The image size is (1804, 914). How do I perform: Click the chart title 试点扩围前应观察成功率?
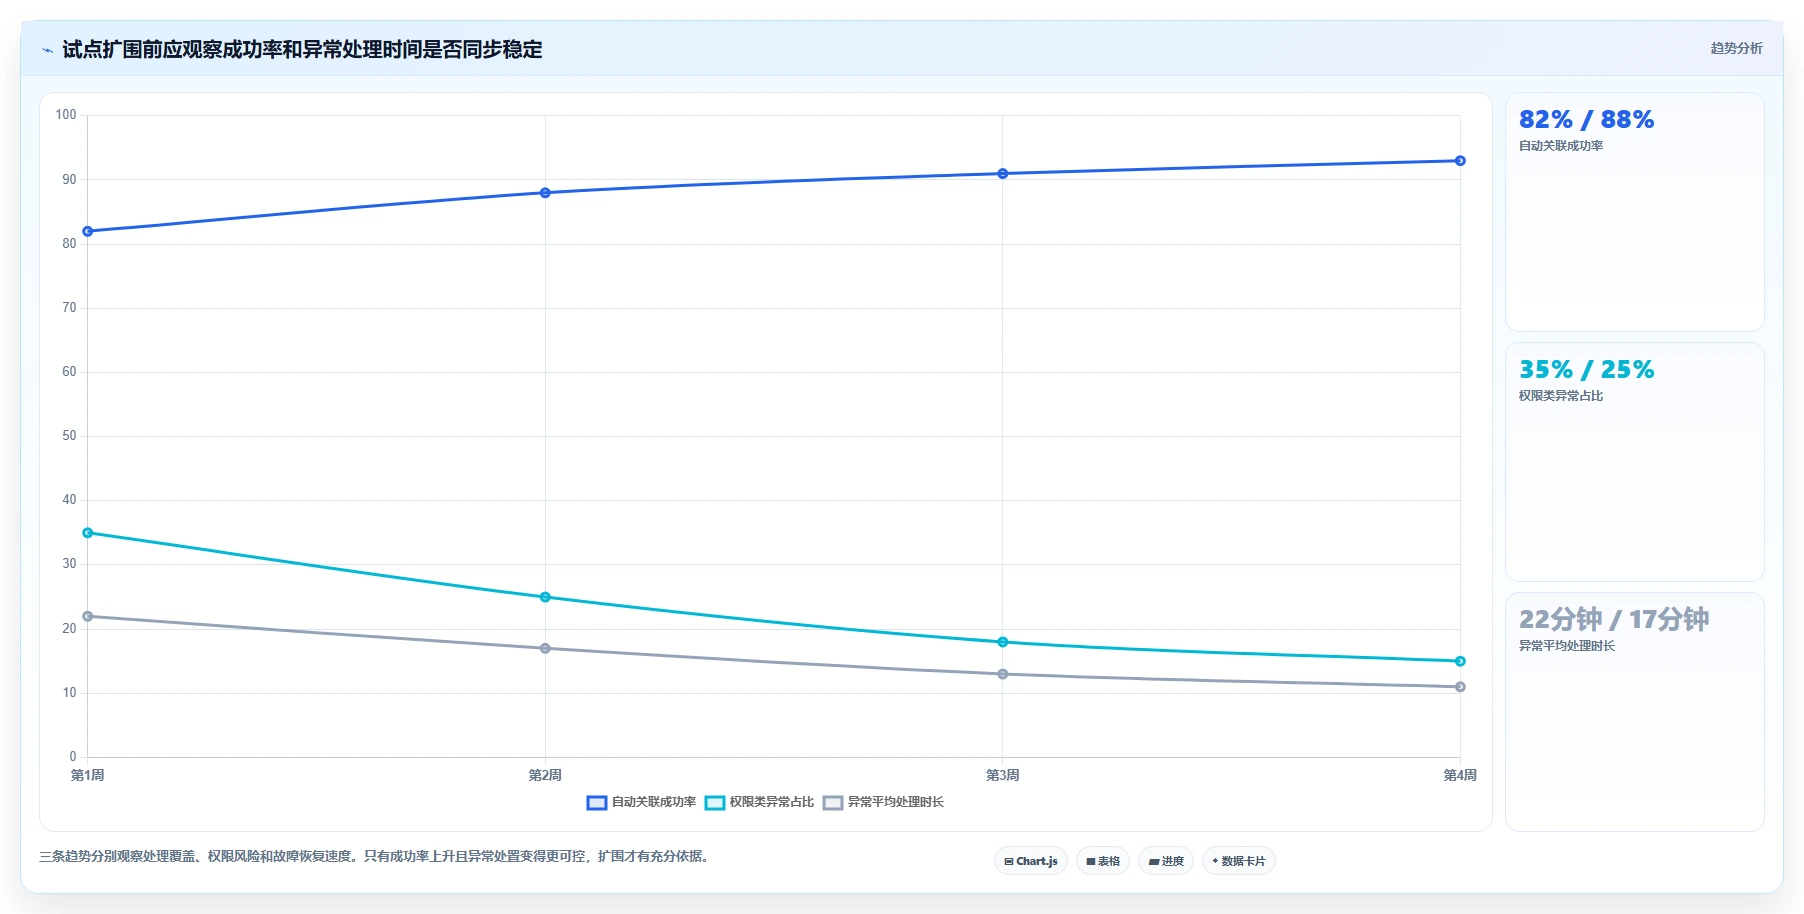[302, 49]
